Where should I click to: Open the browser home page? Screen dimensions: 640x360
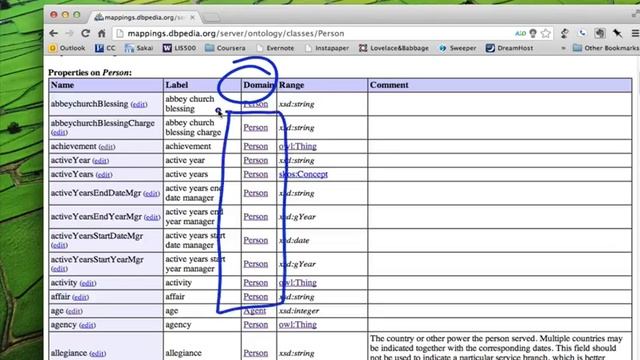[102, 33]
